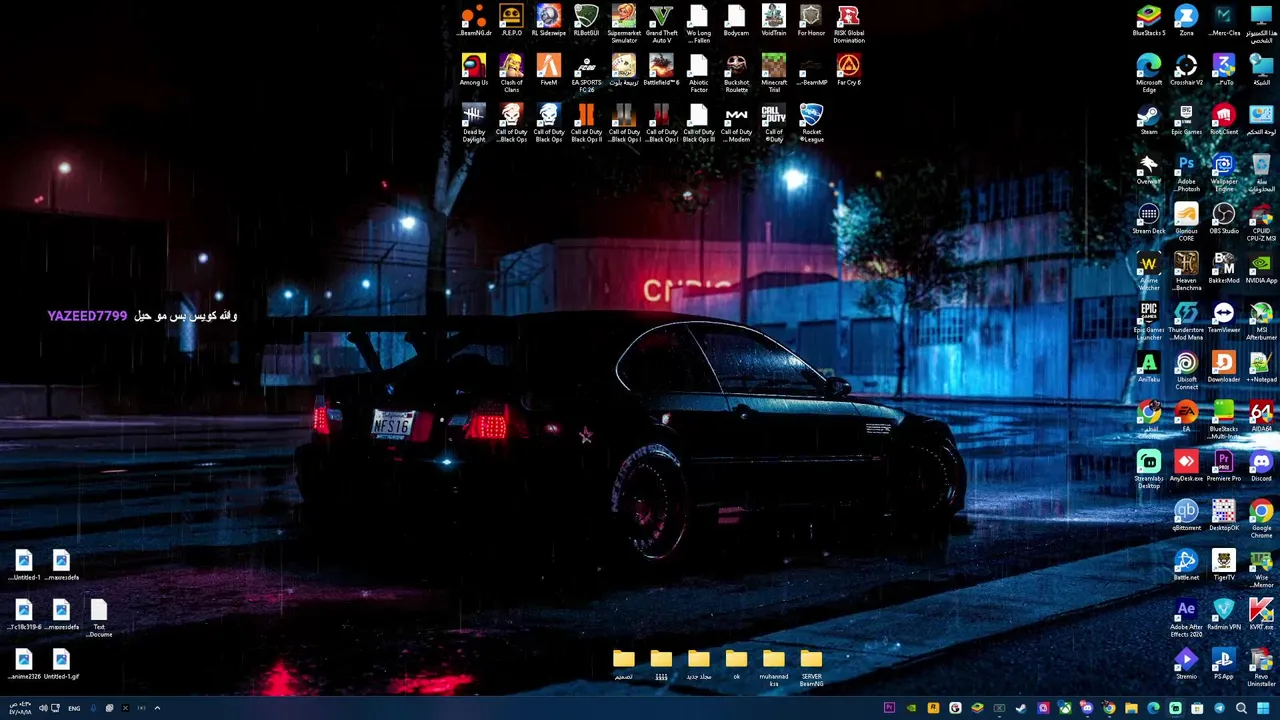This screenshot has width=1280, height=720.
Task: Launch Zona shortcut
Action: pyautogui.click(x=1186, y=21)
